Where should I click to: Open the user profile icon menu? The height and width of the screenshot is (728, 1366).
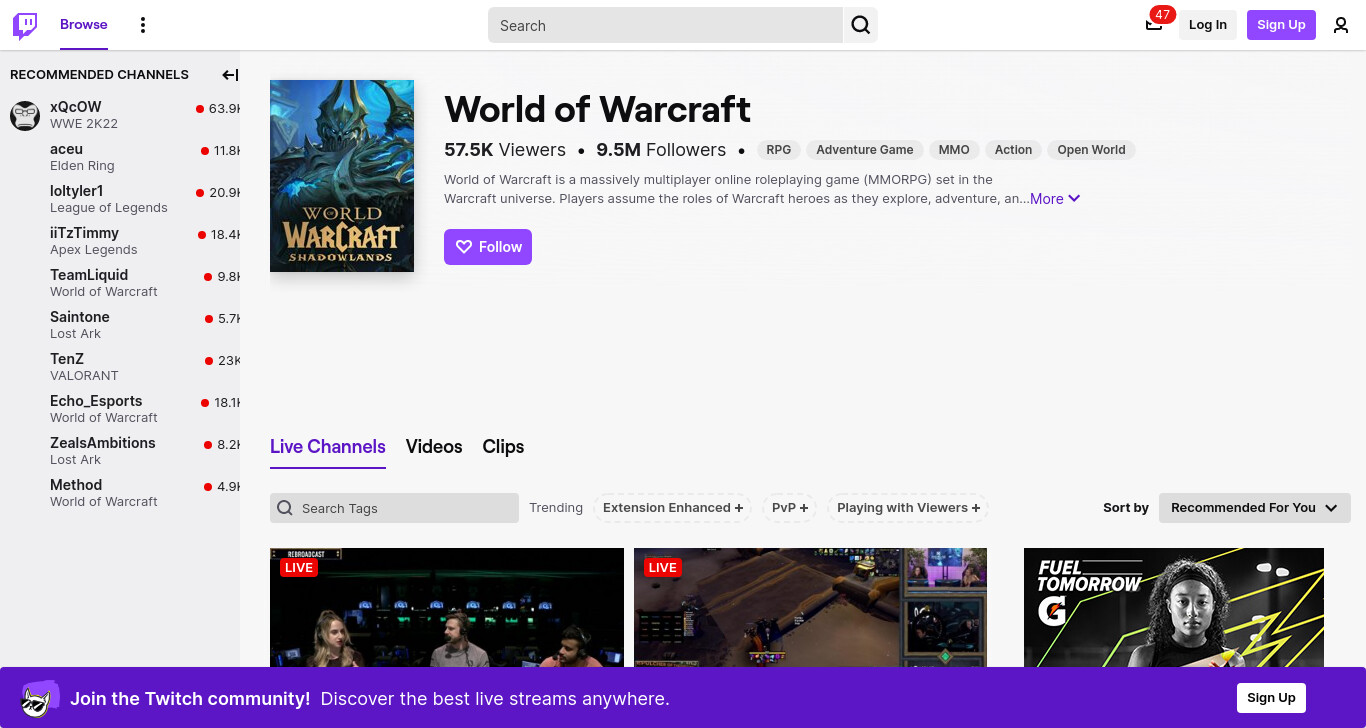click(x=1341, y=25)
